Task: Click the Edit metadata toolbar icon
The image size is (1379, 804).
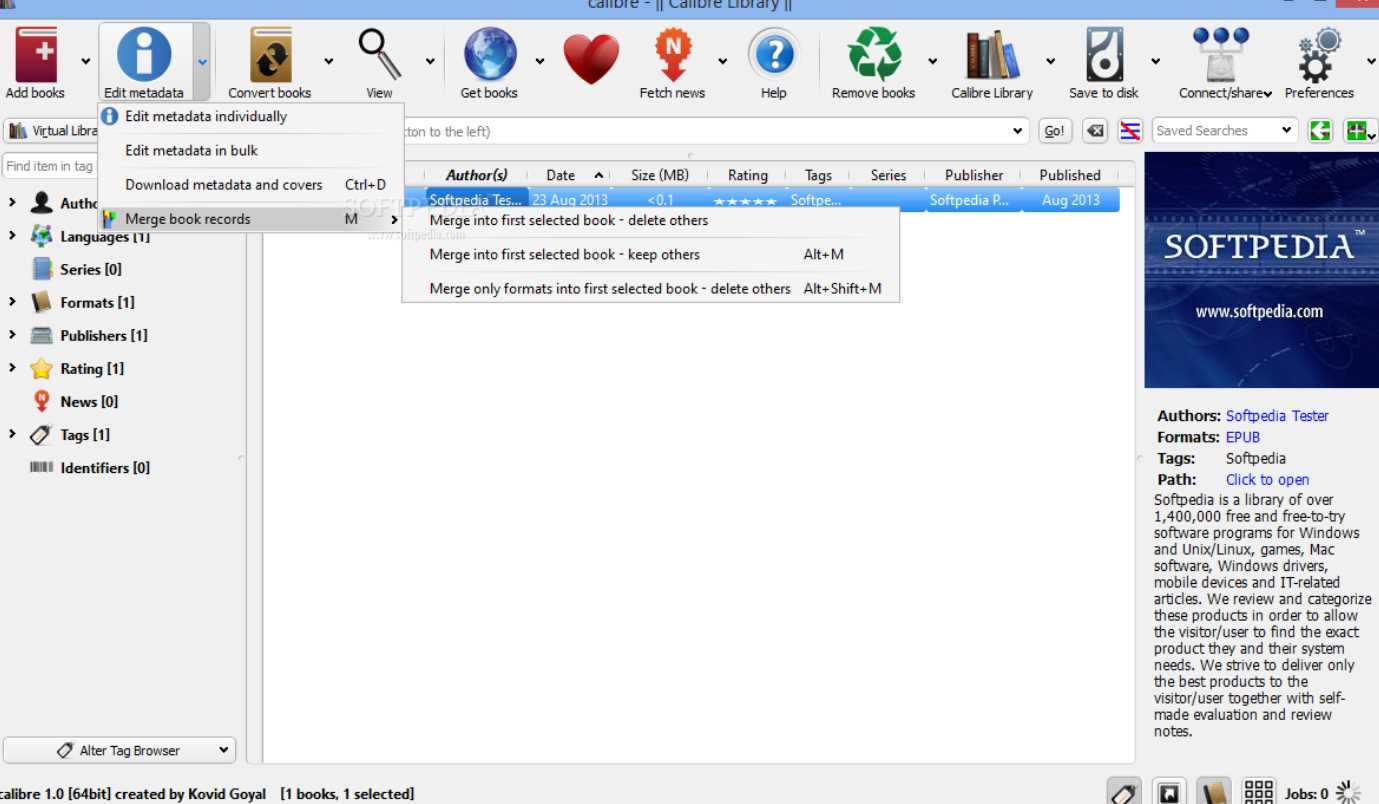Action: tap(144, 55)
